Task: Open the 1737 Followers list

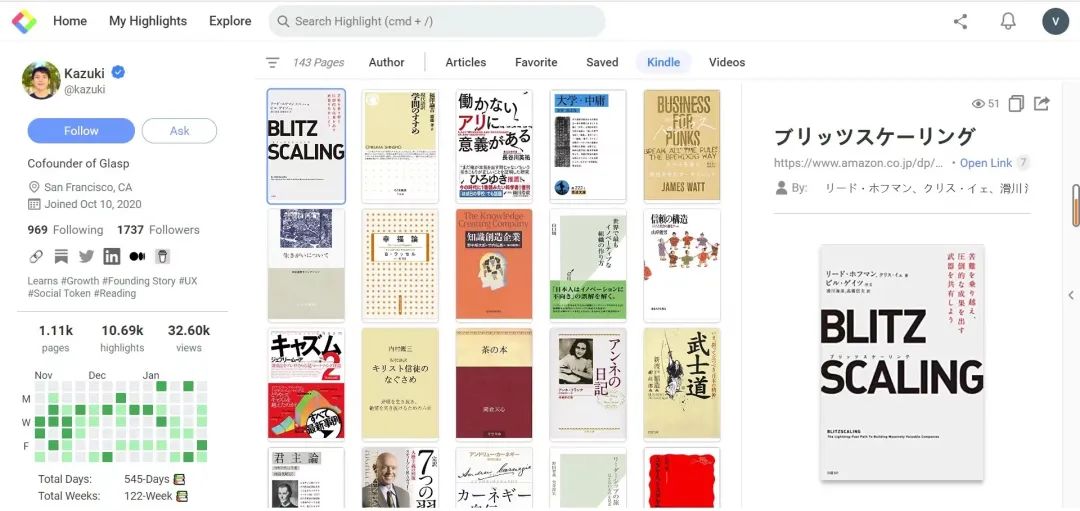Action: [158, 230]
